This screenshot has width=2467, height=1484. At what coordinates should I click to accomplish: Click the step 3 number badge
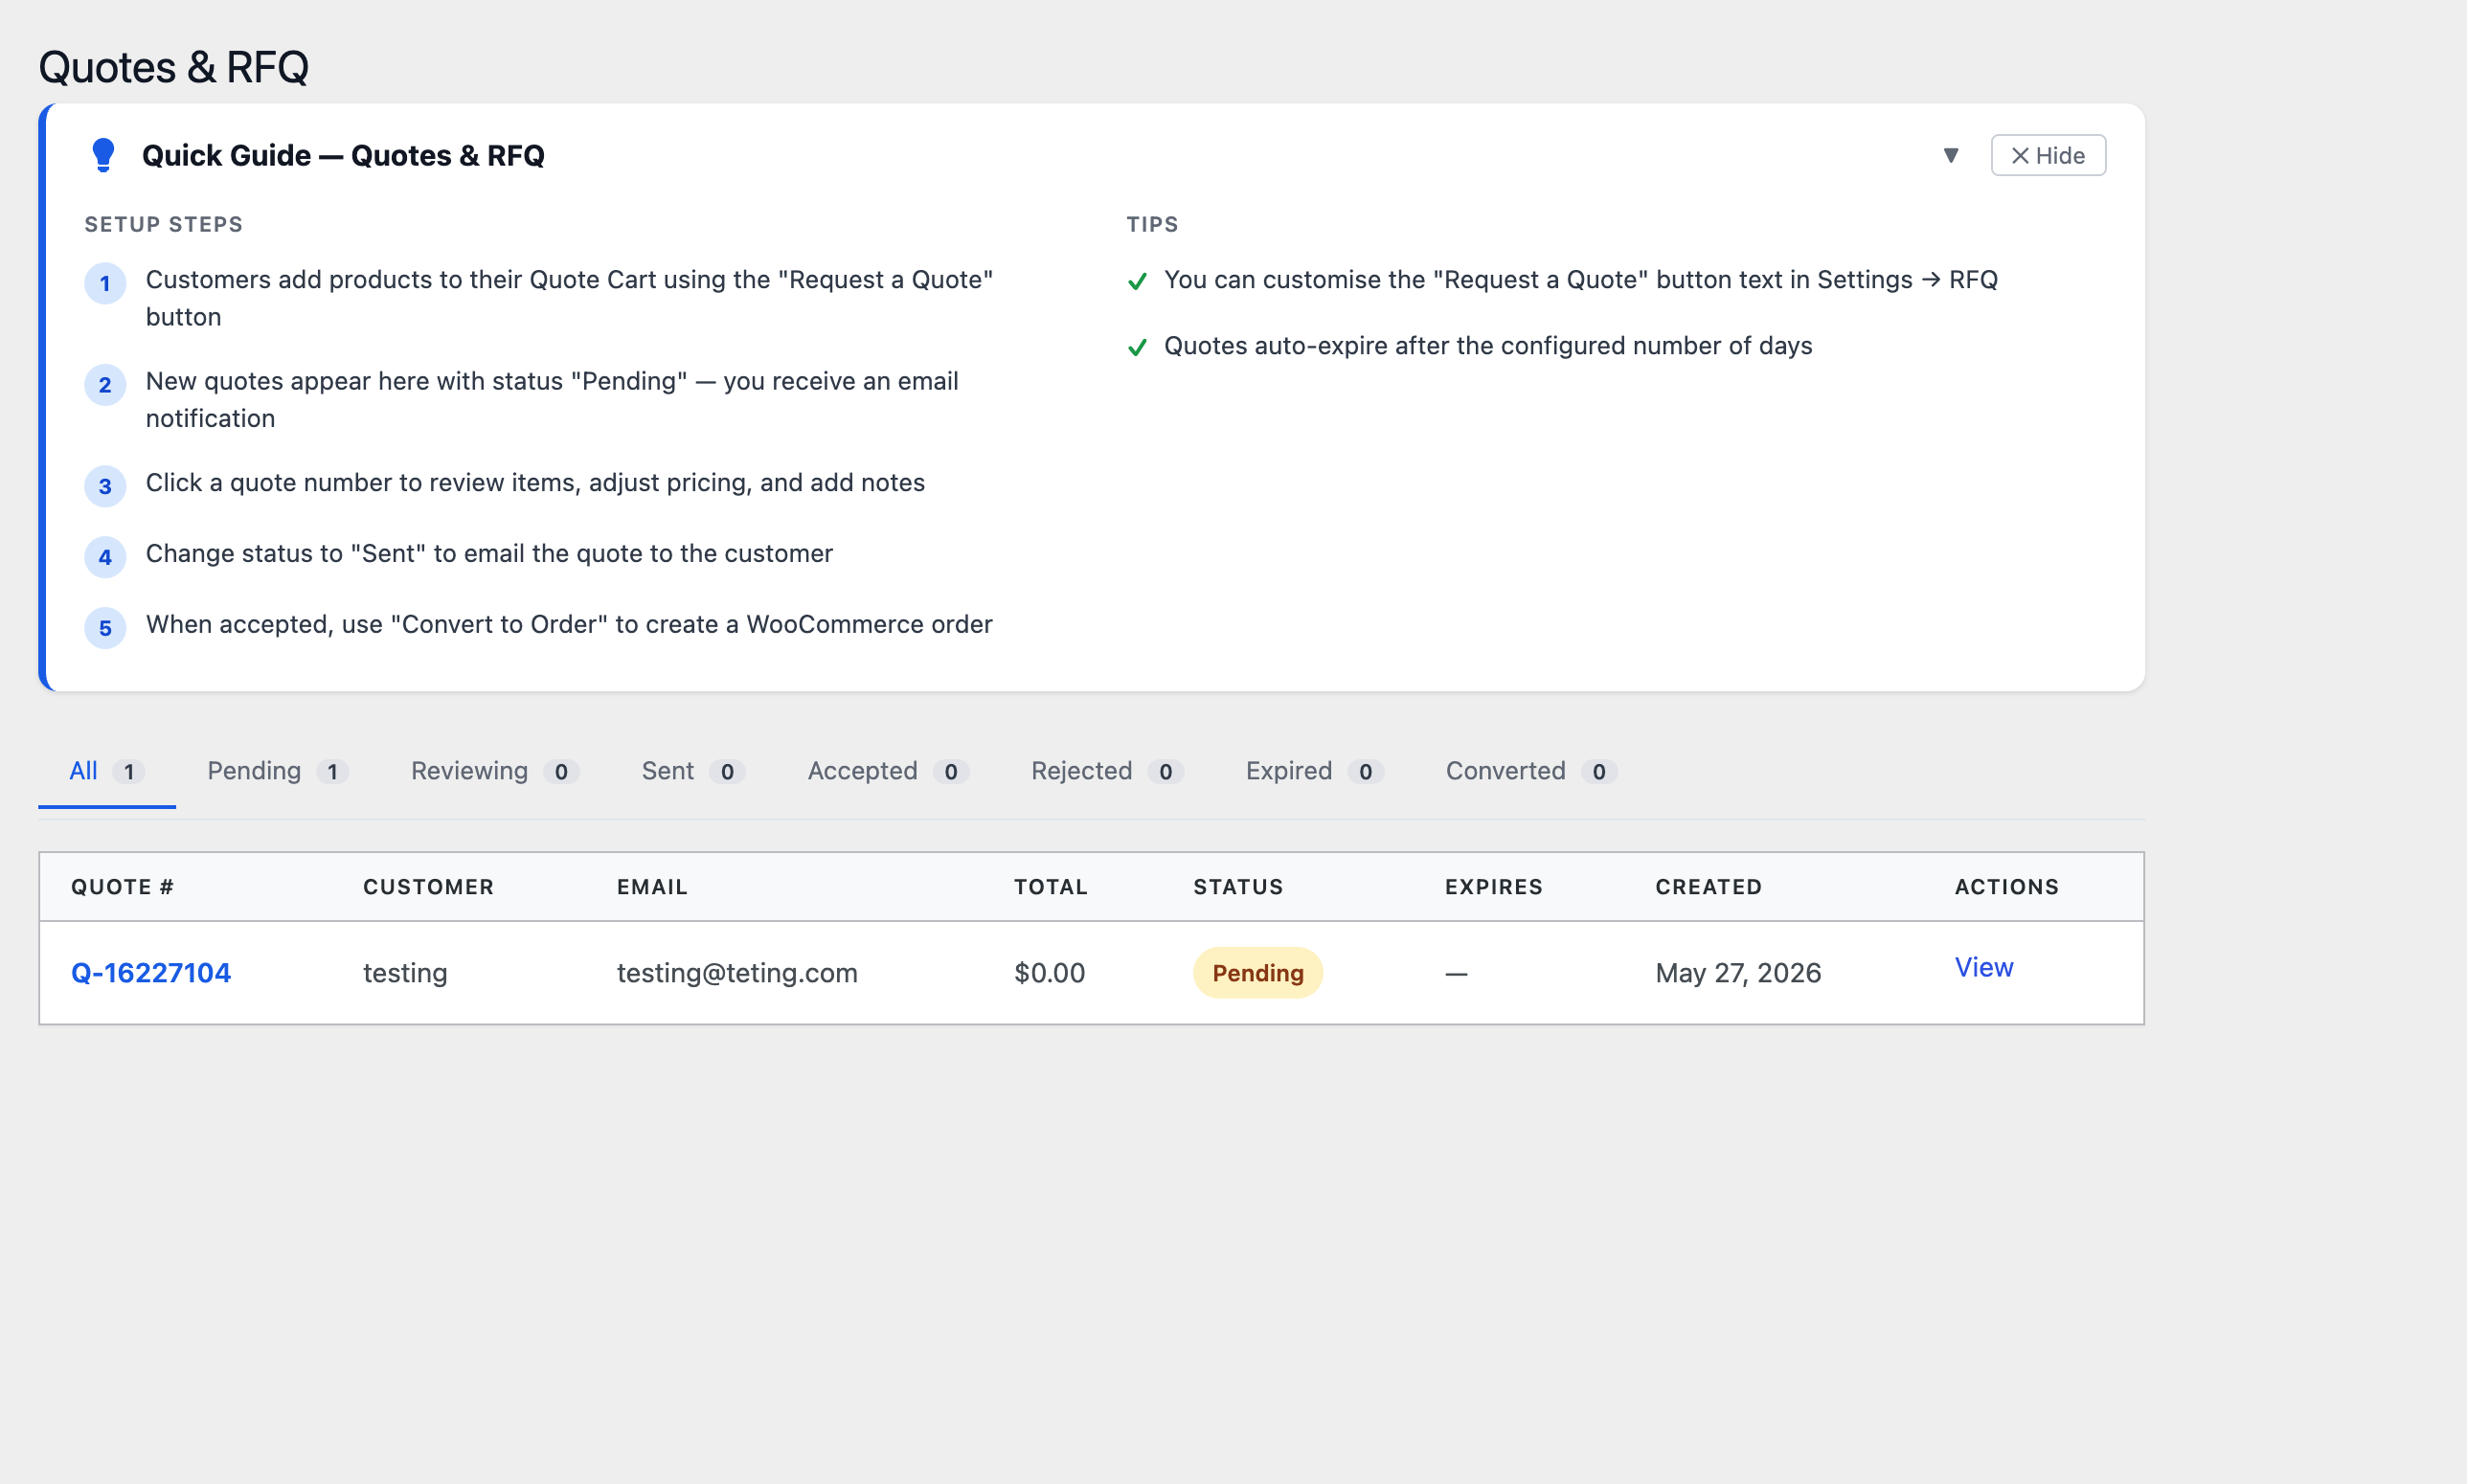pyautogui.click(x=105, y=486)
